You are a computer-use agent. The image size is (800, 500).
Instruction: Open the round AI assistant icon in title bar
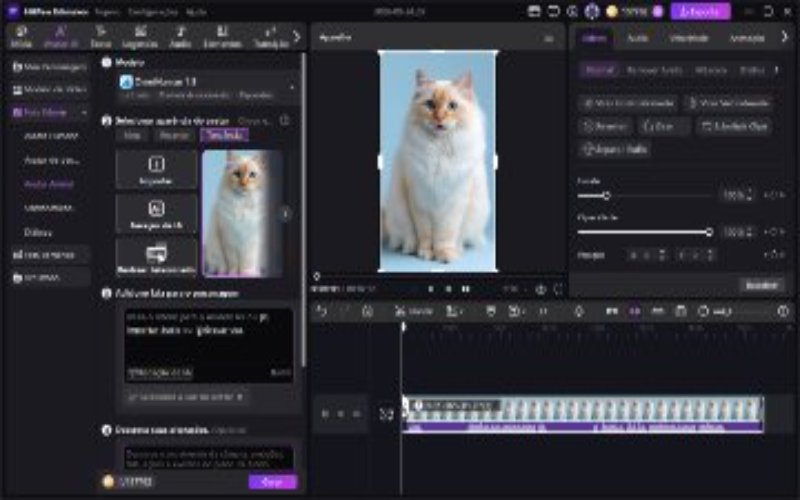point(592,11)
